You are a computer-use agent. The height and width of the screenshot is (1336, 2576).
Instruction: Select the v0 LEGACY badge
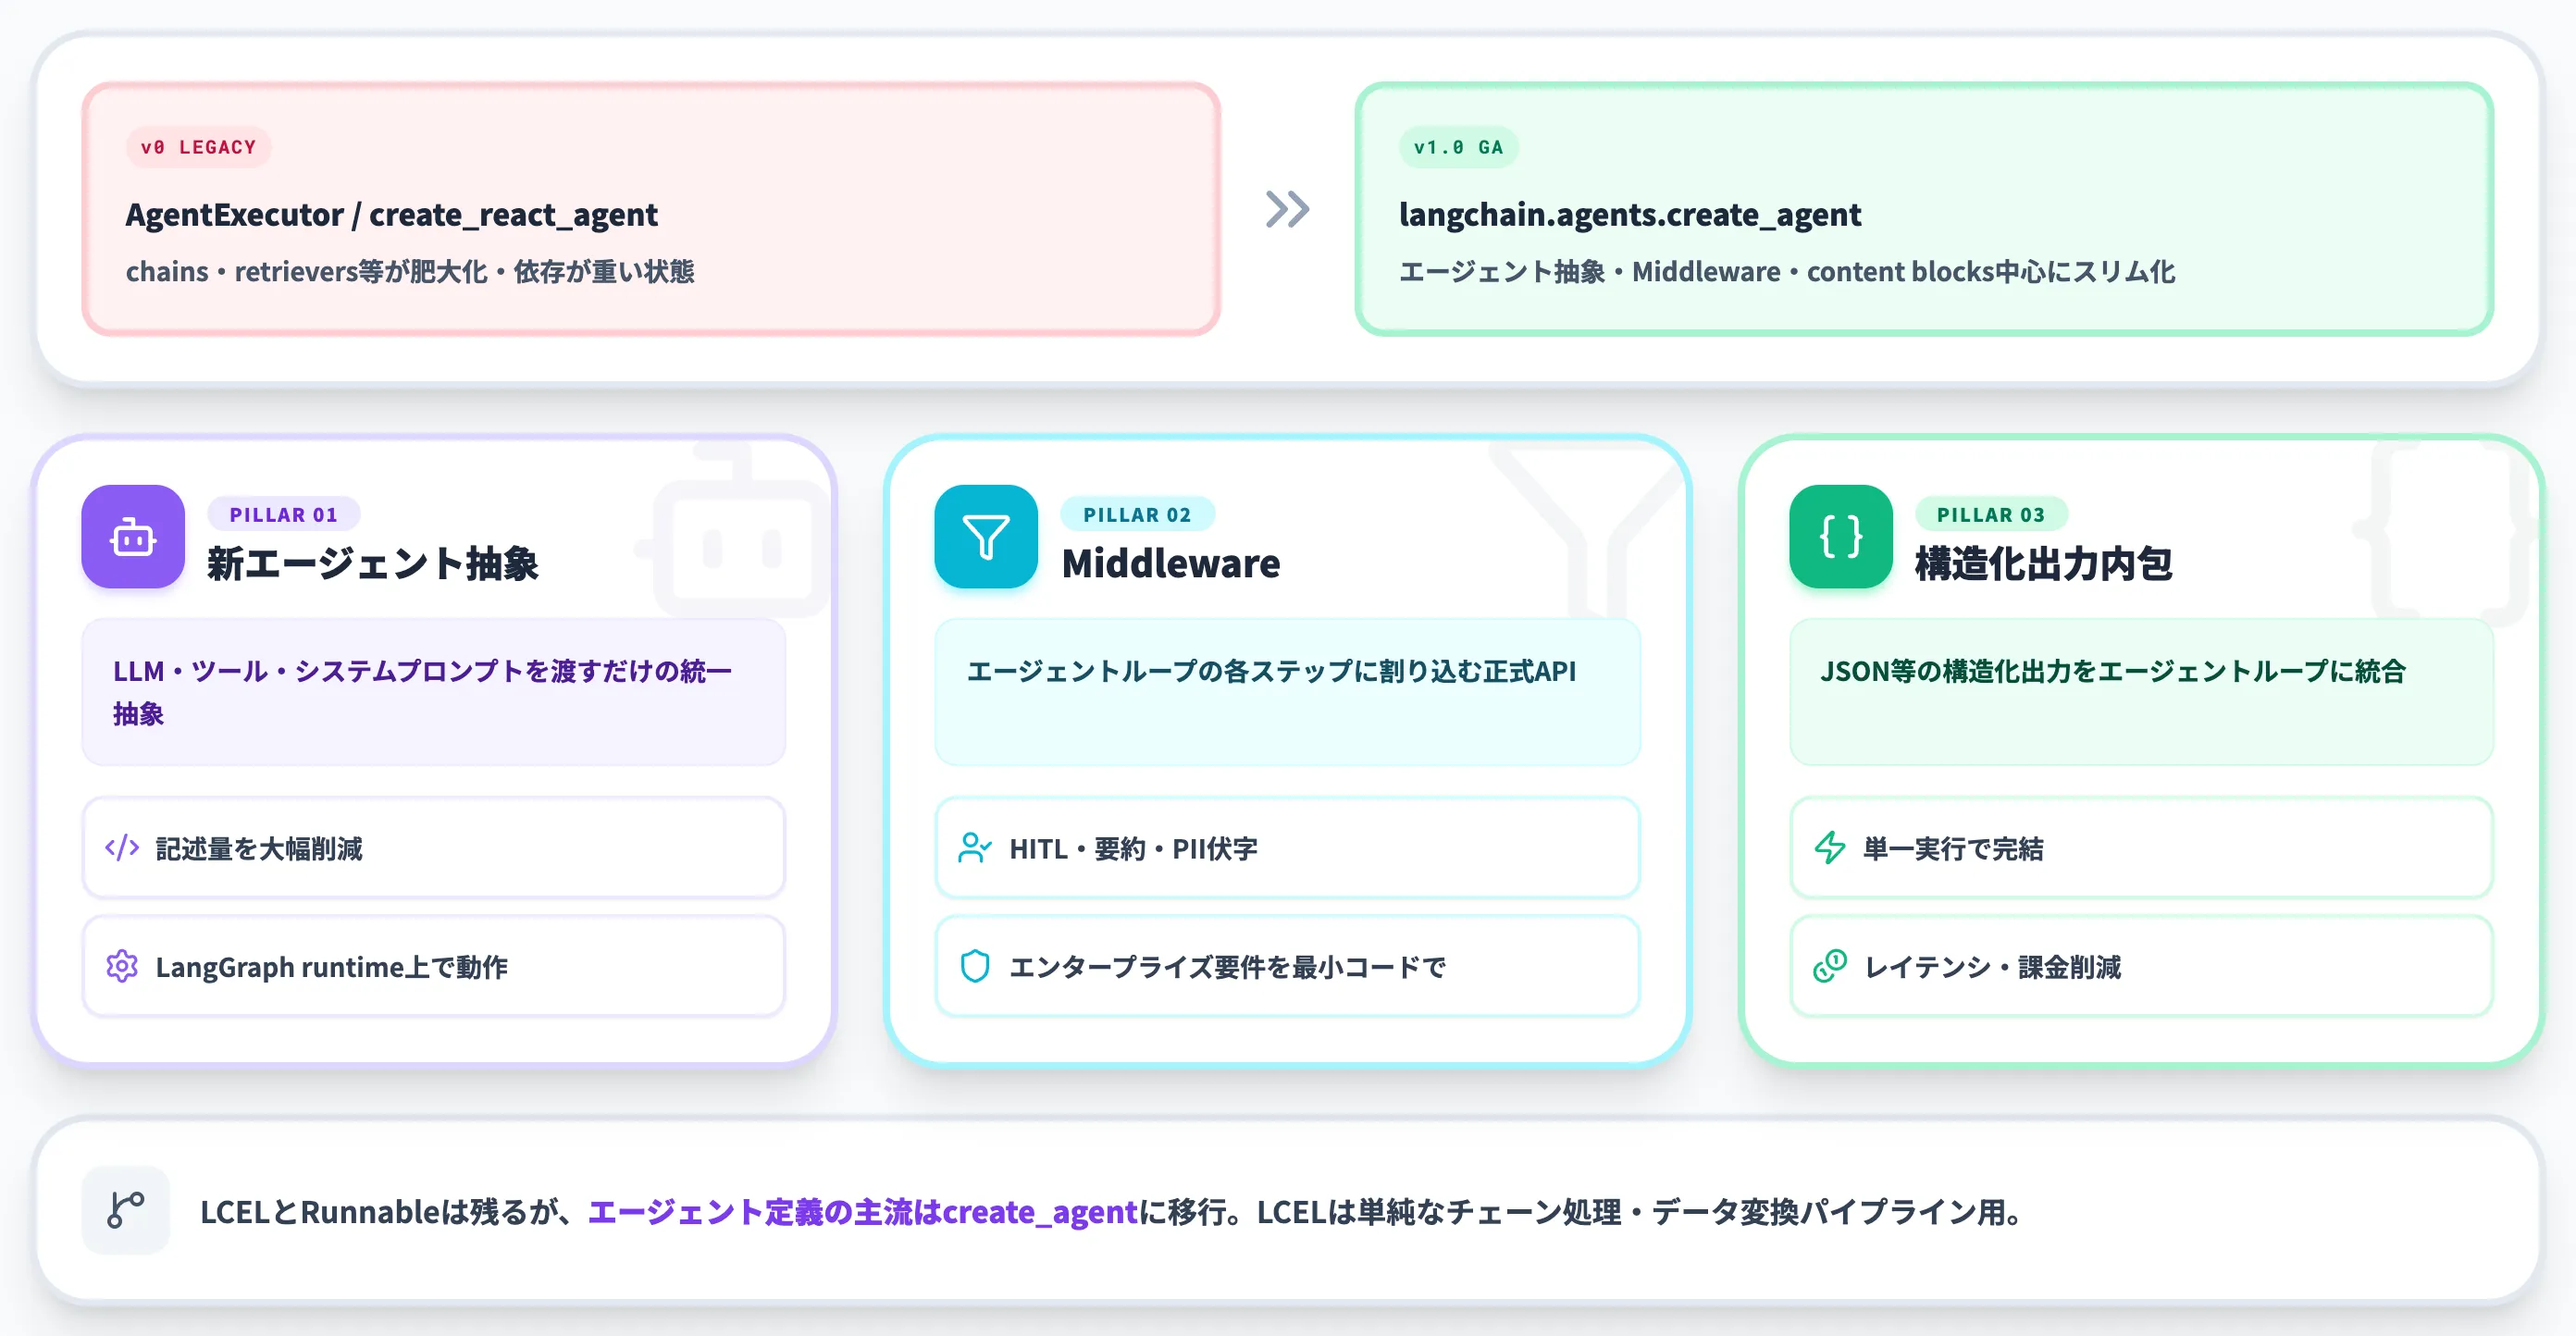[198, 147]
